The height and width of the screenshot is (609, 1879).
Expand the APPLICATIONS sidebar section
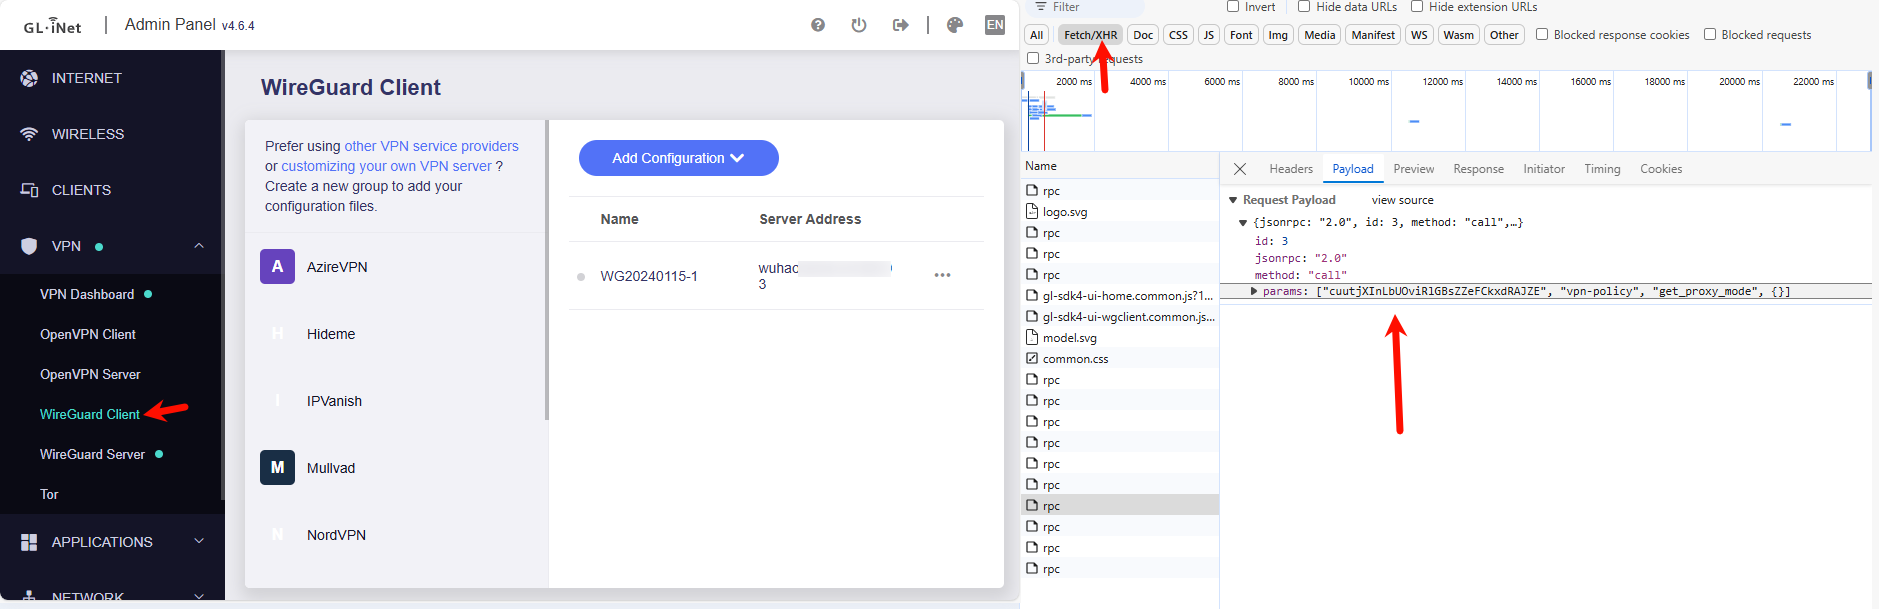tap(112, 542)
